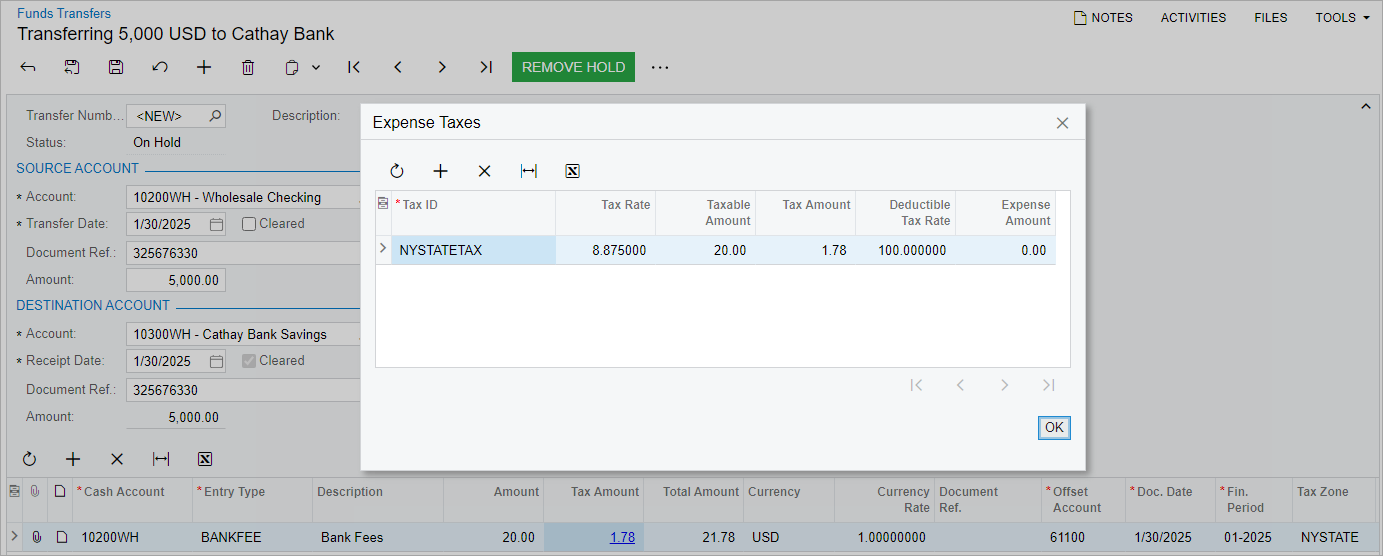Screen dimensions: 1383x556
Task: Export Expense Taxes grid to Excel
Action: pyautogui.click(x=573, y=171)
